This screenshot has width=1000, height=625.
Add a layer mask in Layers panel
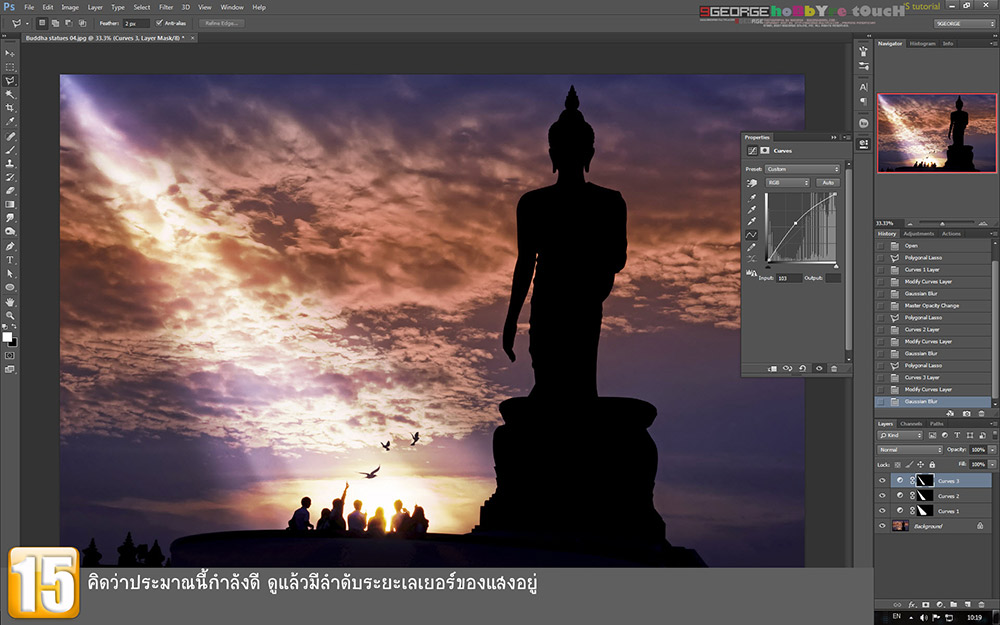click(x=925, y=605)
